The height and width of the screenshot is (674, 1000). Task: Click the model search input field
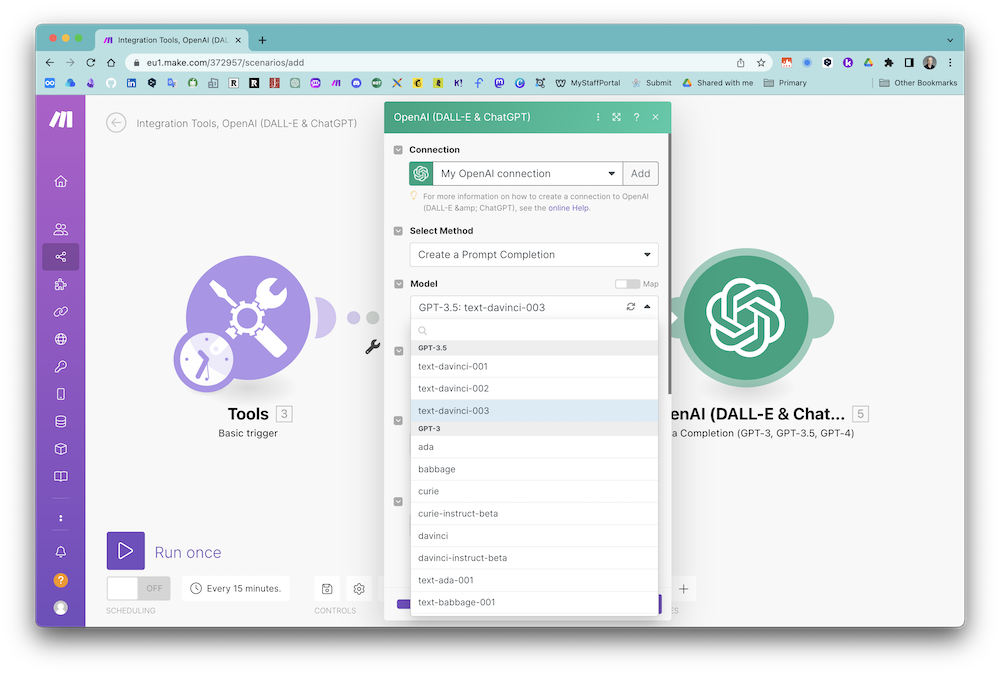point(534,330)
